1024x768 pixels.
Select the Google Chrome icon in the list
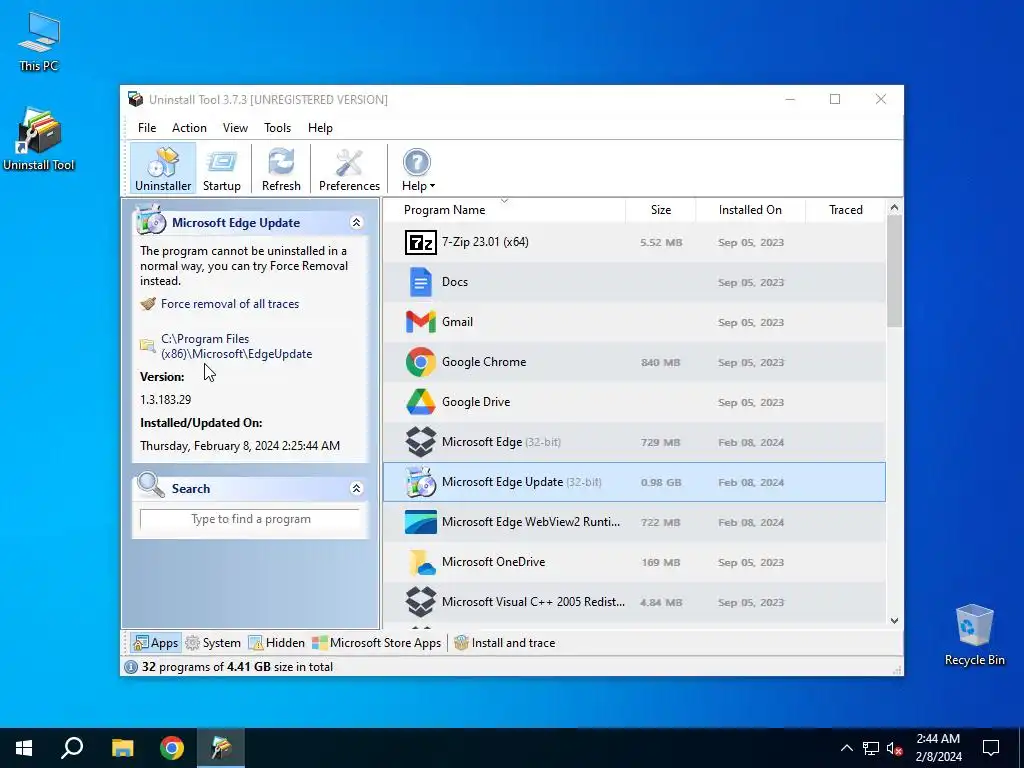[x=421, y=362]
